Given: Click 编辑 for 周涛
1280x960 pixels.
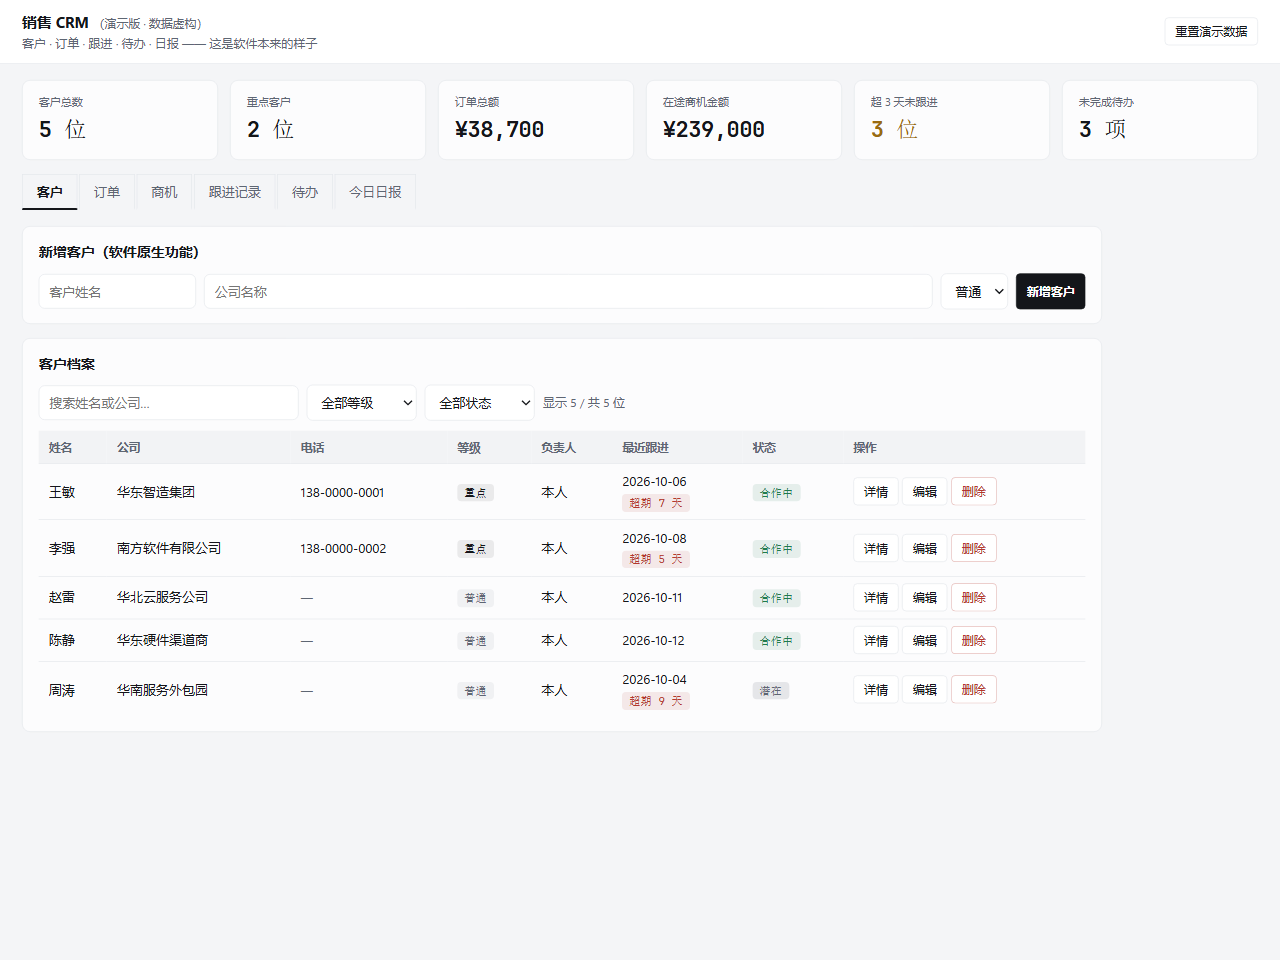Looking at the screenshot, I should point(925,690).
